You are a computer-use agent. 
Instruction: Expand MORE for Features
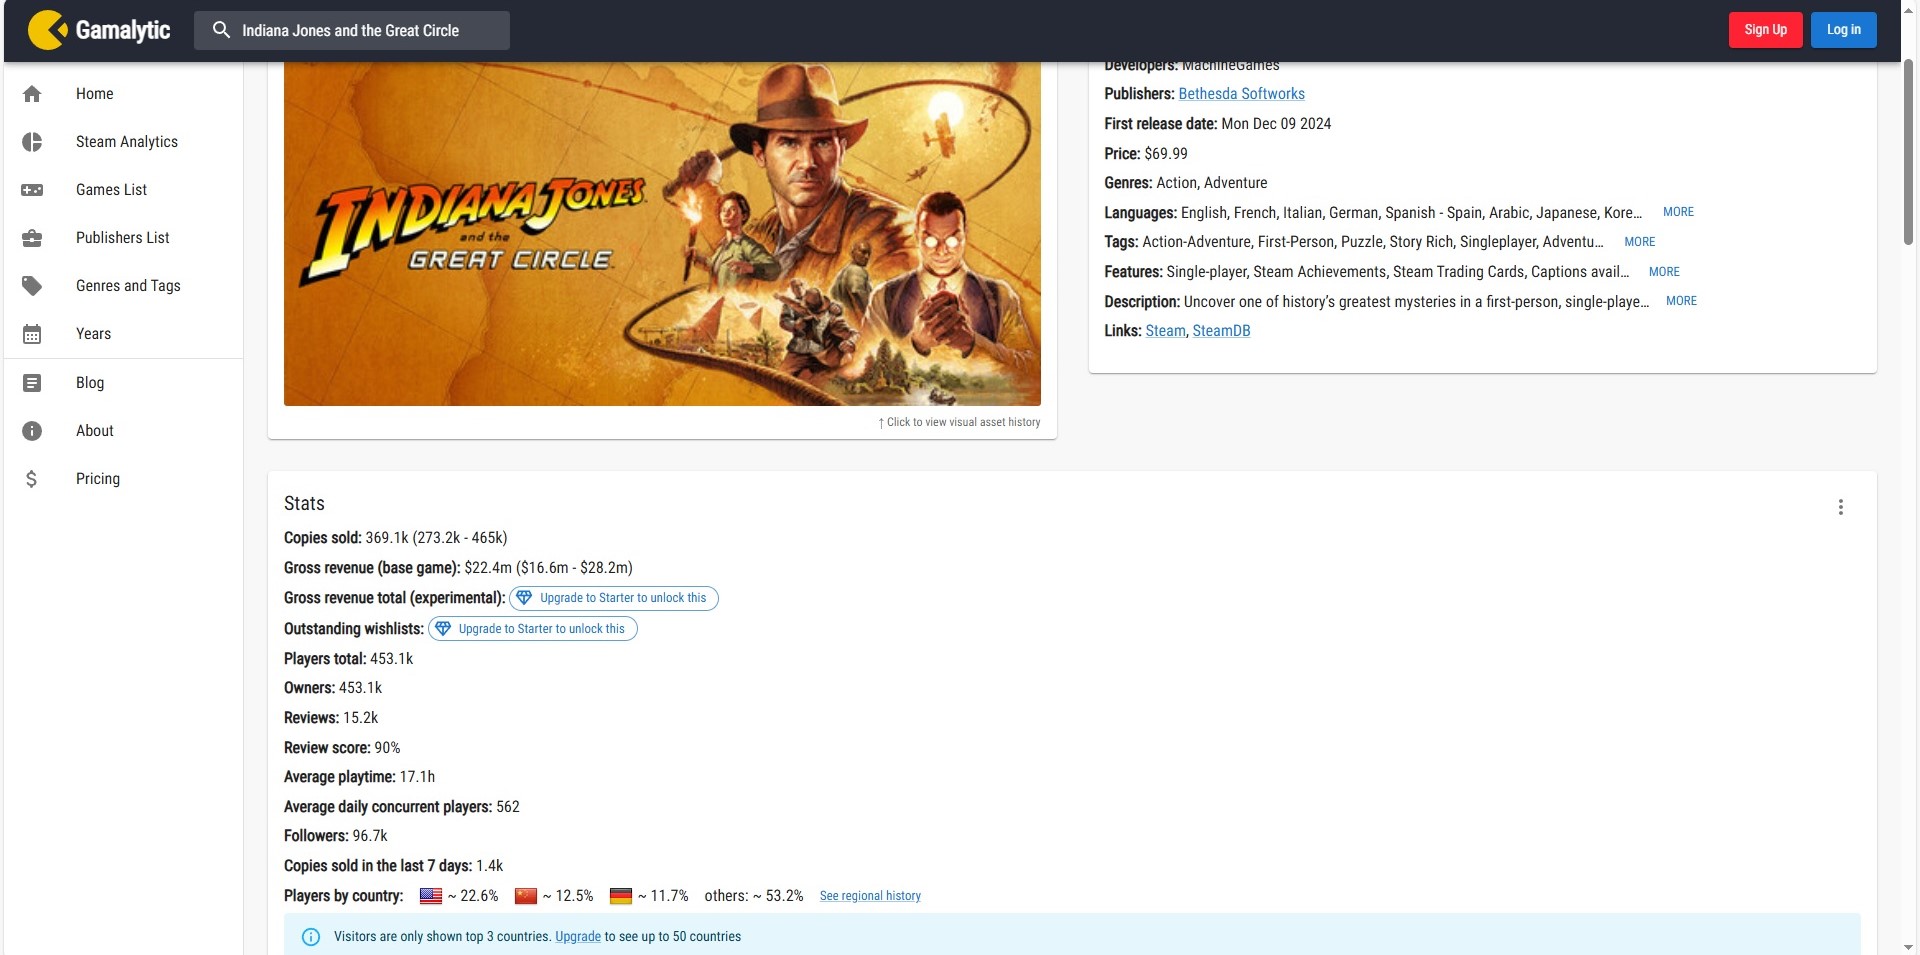point(1664,272)
